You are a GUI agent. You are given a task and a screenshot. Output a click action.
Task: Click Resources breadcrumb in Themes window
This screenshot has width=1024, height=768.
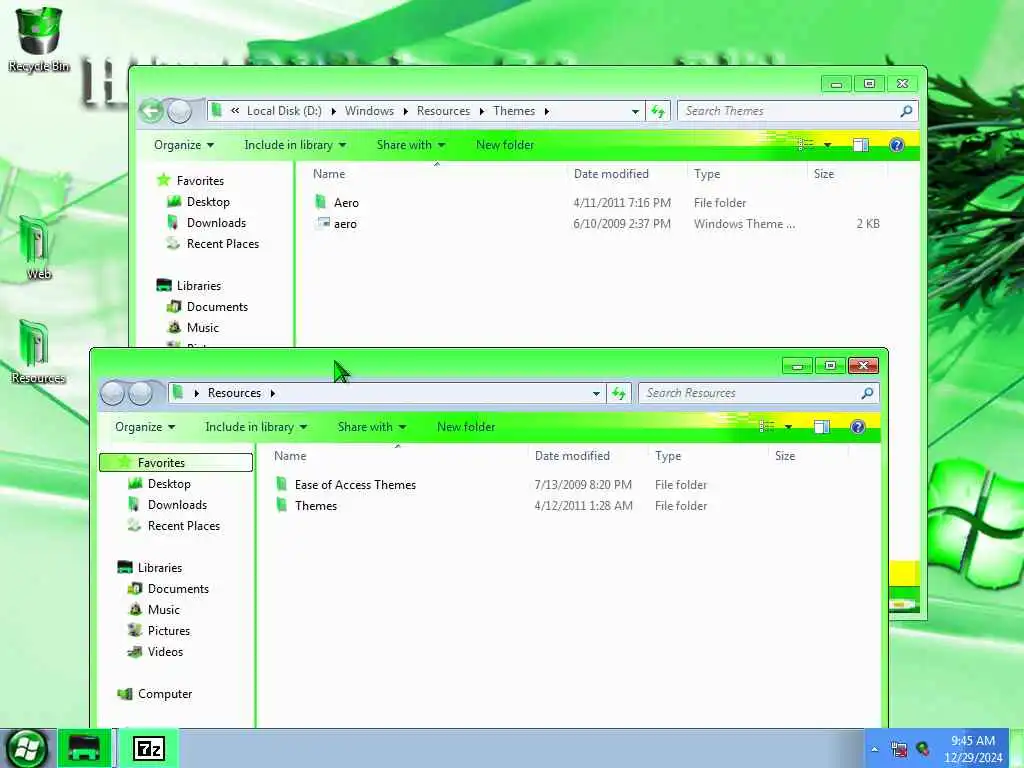443,111
